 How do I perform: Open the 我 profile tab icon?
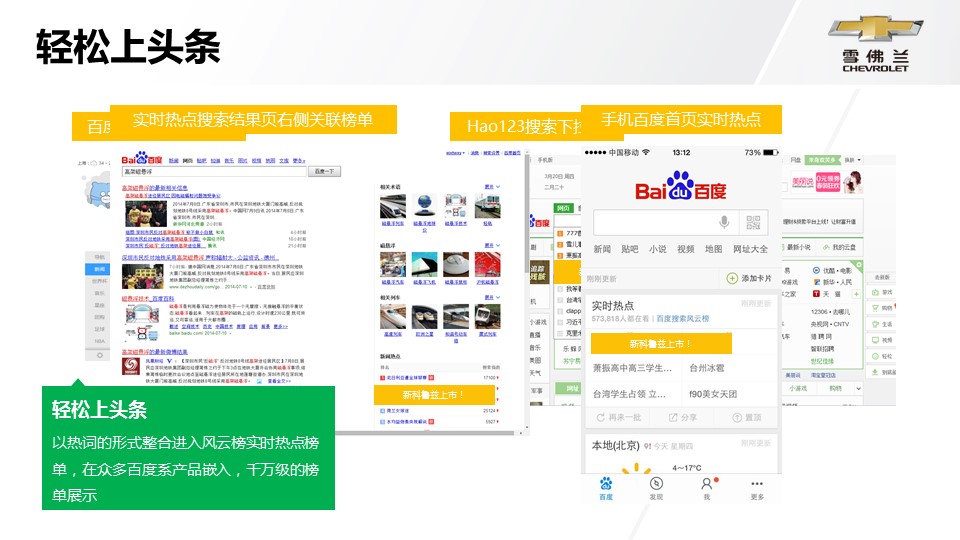tap(707, 483)
